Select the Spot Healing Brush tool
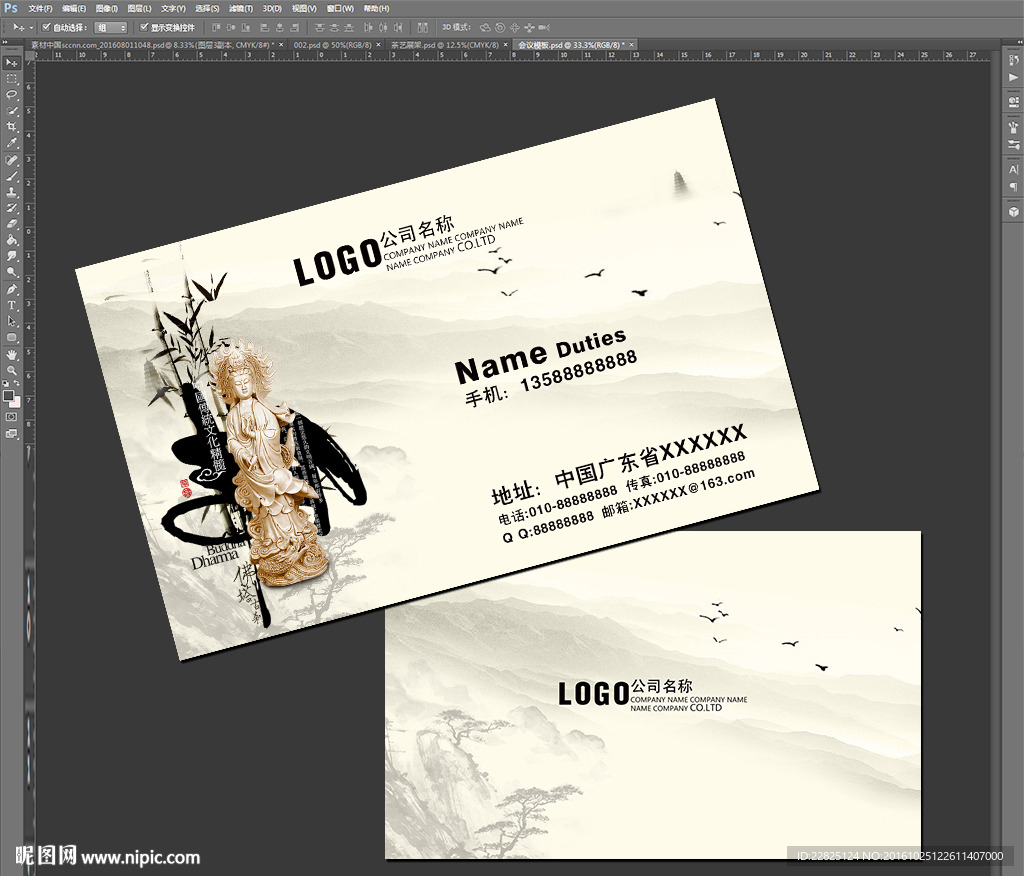 12,160
